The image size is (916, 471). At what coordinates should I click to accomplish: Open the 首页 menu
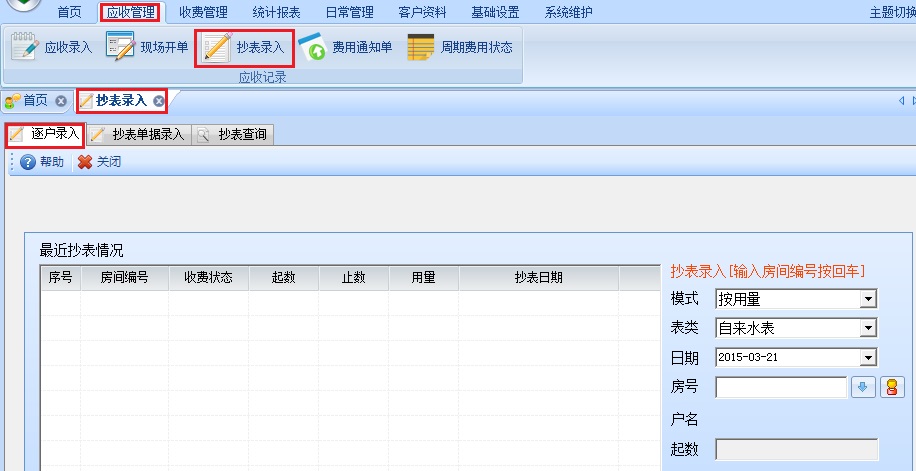point(70,12)
